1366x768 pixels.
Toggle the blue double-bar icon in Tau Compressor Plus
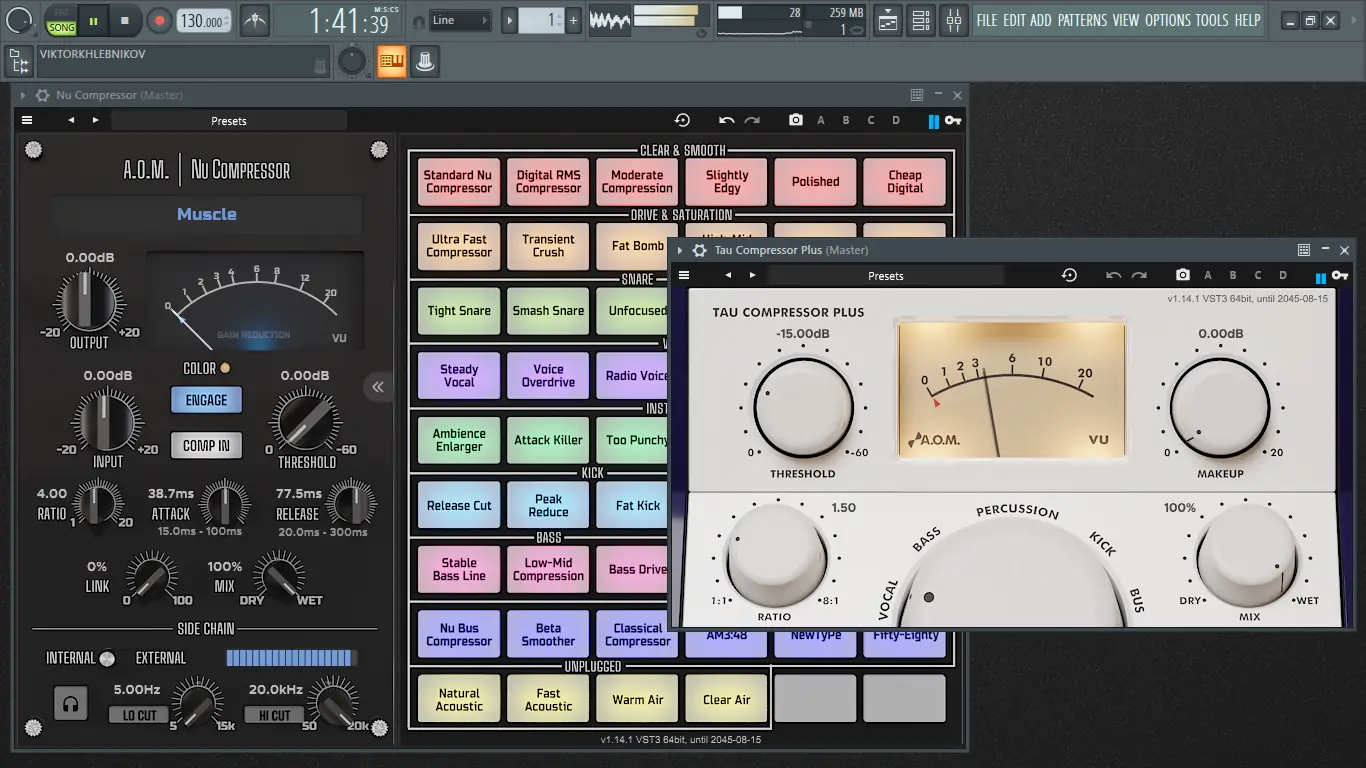(1321, 277)
